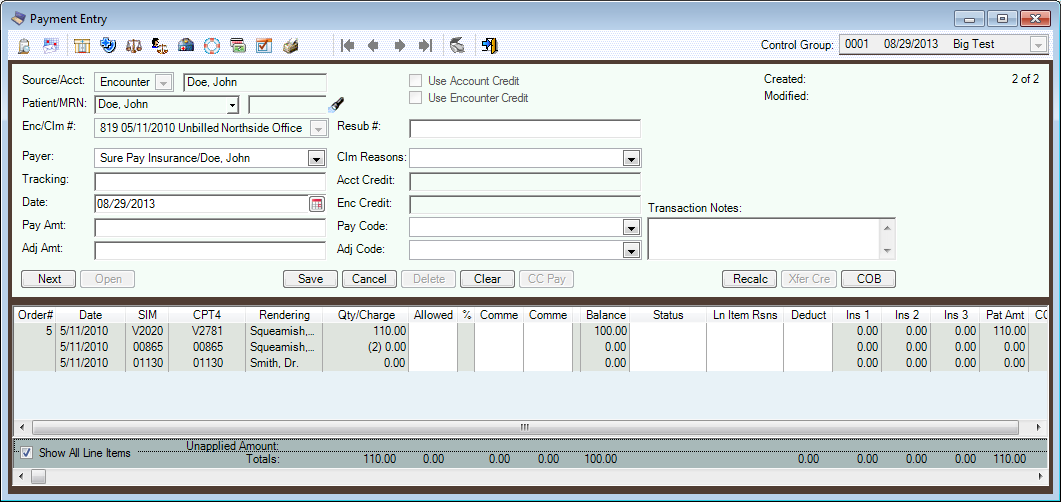Click the Save button
Viewport: 1061px width, 502px height.
310,279
